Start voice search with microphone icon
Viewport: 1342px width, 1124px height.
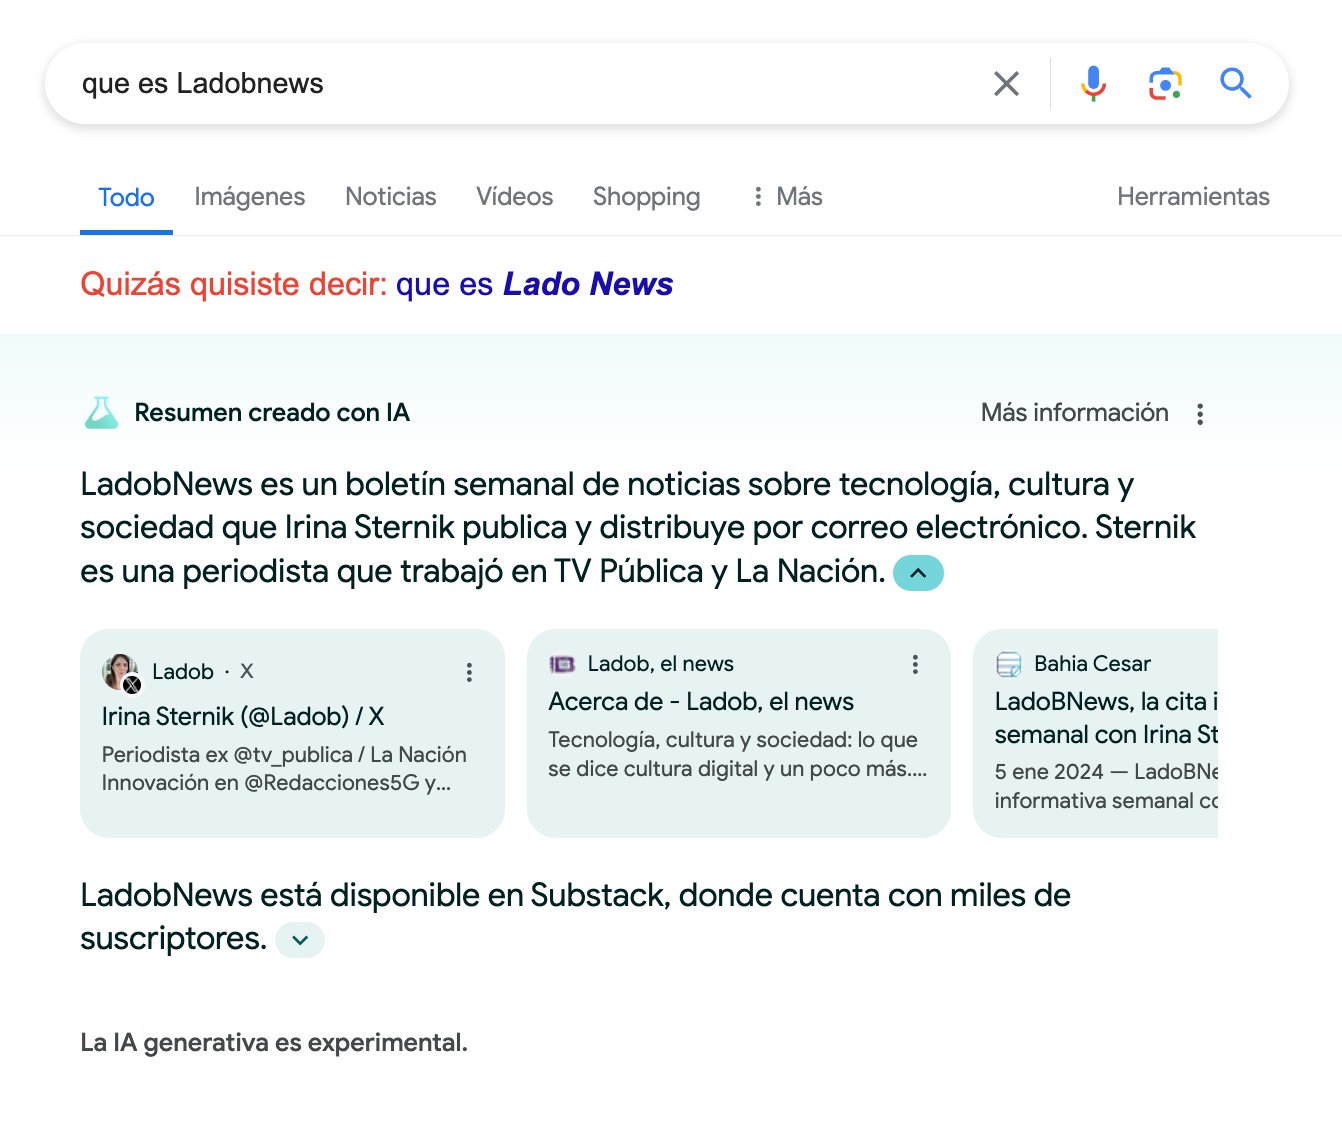[x=1093, y=84]
